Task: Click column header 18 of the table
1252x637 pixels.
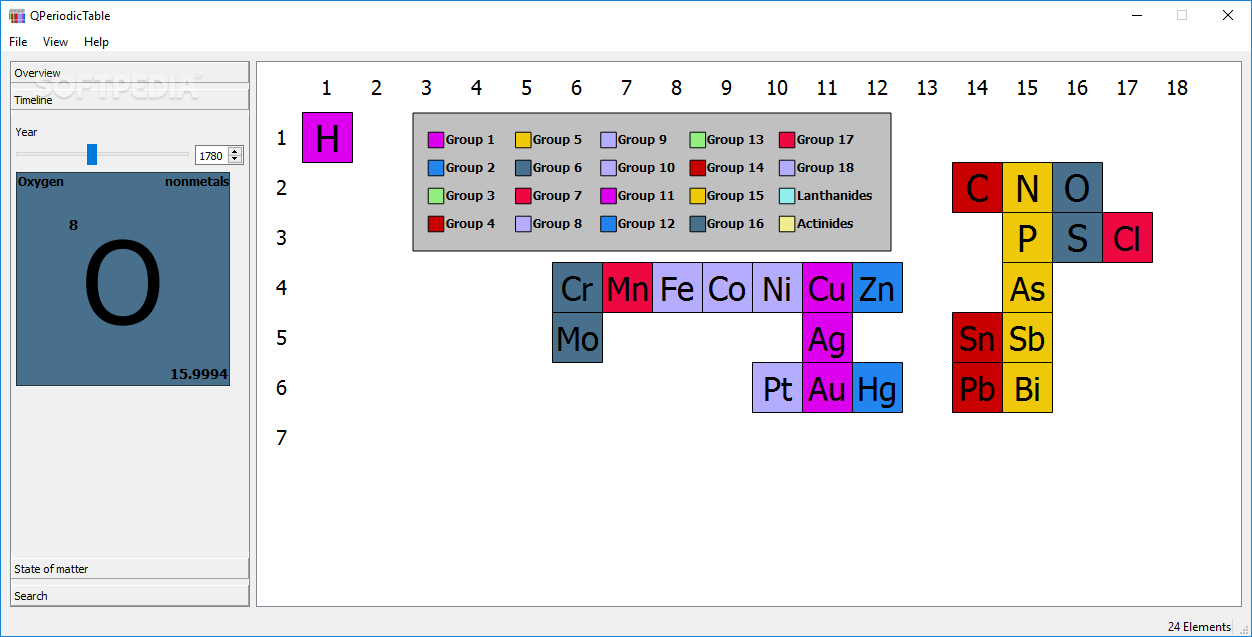Action: [1177, 88]
